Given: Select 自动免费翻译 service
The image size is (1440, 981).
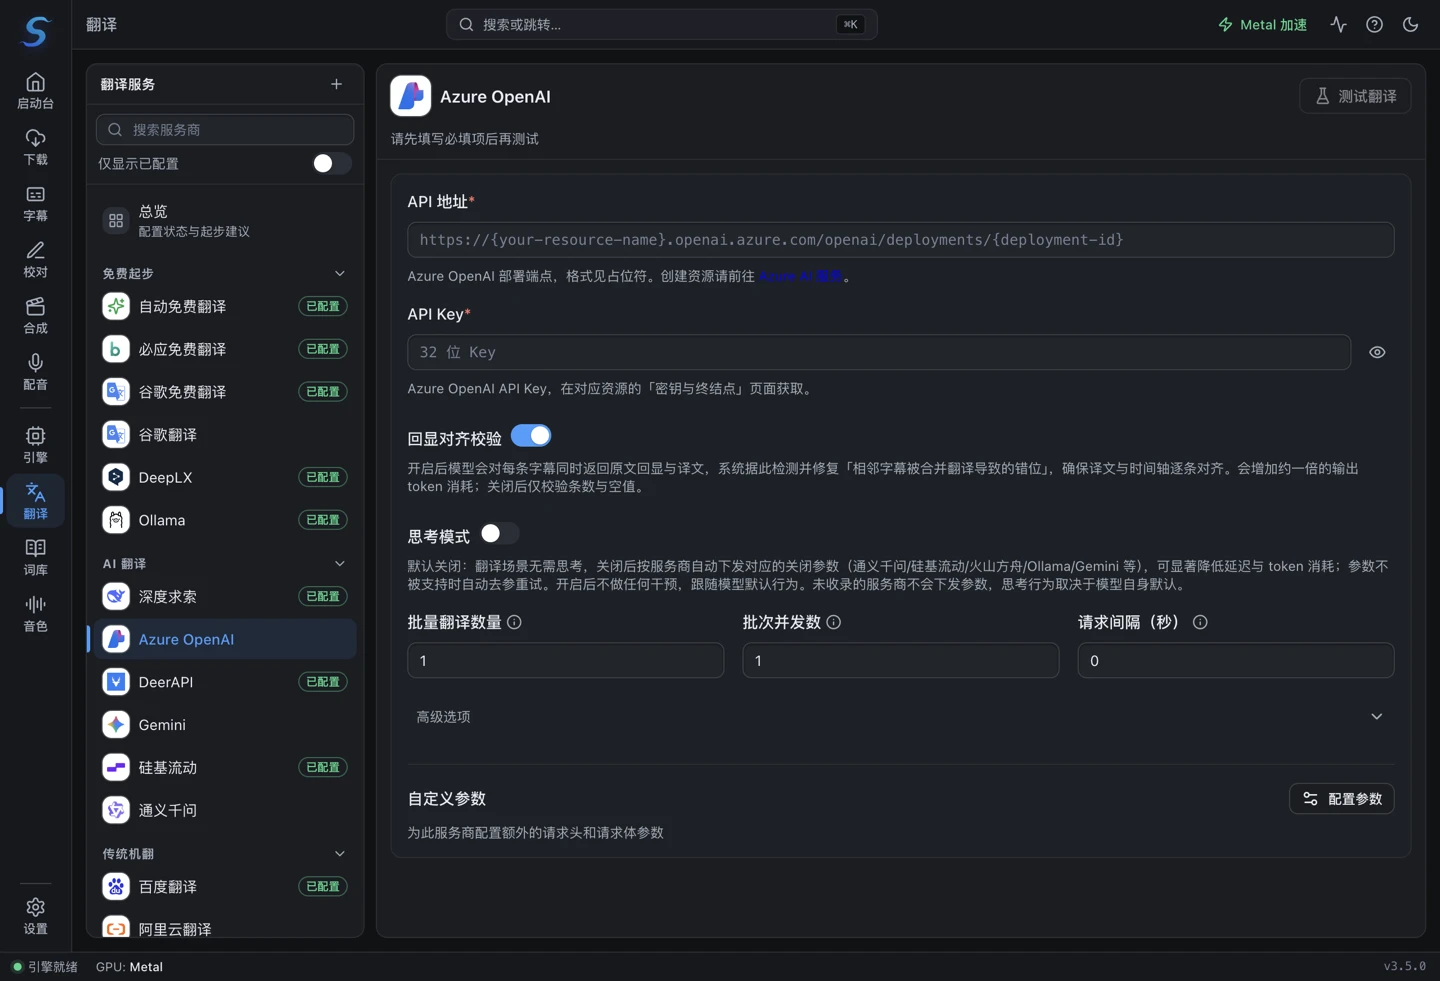Looking at the screenshot, I should [225, 306].
